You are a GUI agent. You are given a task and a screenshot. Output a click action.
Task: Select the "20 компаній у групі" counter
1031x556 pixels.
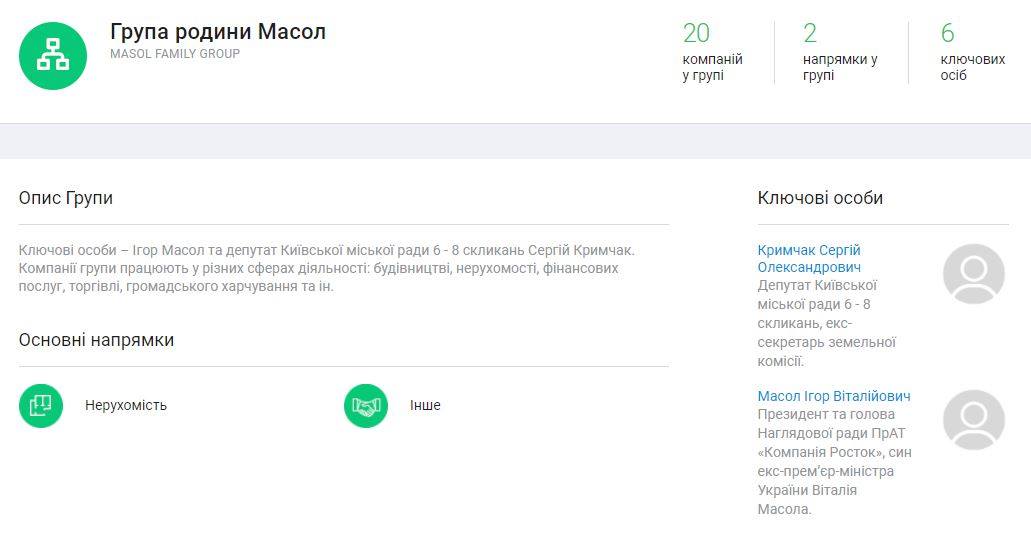712,52
